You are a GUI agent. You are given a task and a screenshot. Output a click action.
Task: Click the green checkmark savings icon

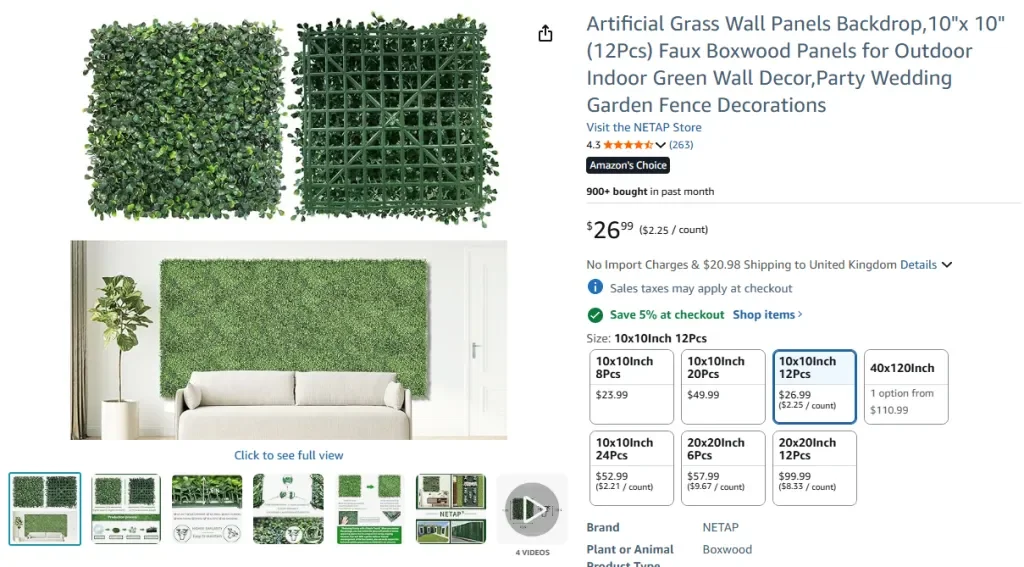(595, 315)
